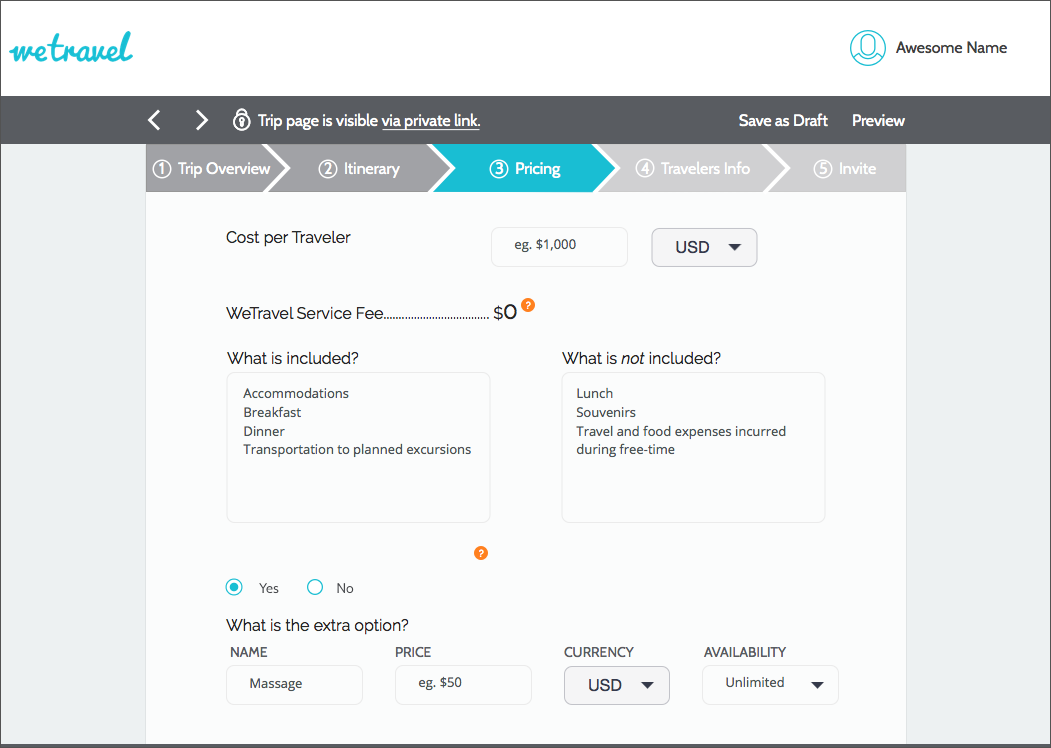The image size is (1051, 748).
Task: Go forward using the right arrow
Action: point(201,121)
